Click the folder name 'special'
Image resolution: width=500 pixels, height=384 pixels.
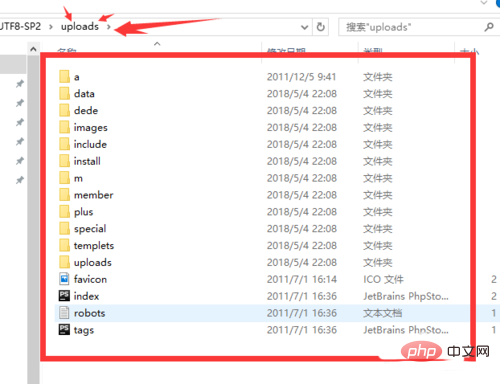point(90,229)
